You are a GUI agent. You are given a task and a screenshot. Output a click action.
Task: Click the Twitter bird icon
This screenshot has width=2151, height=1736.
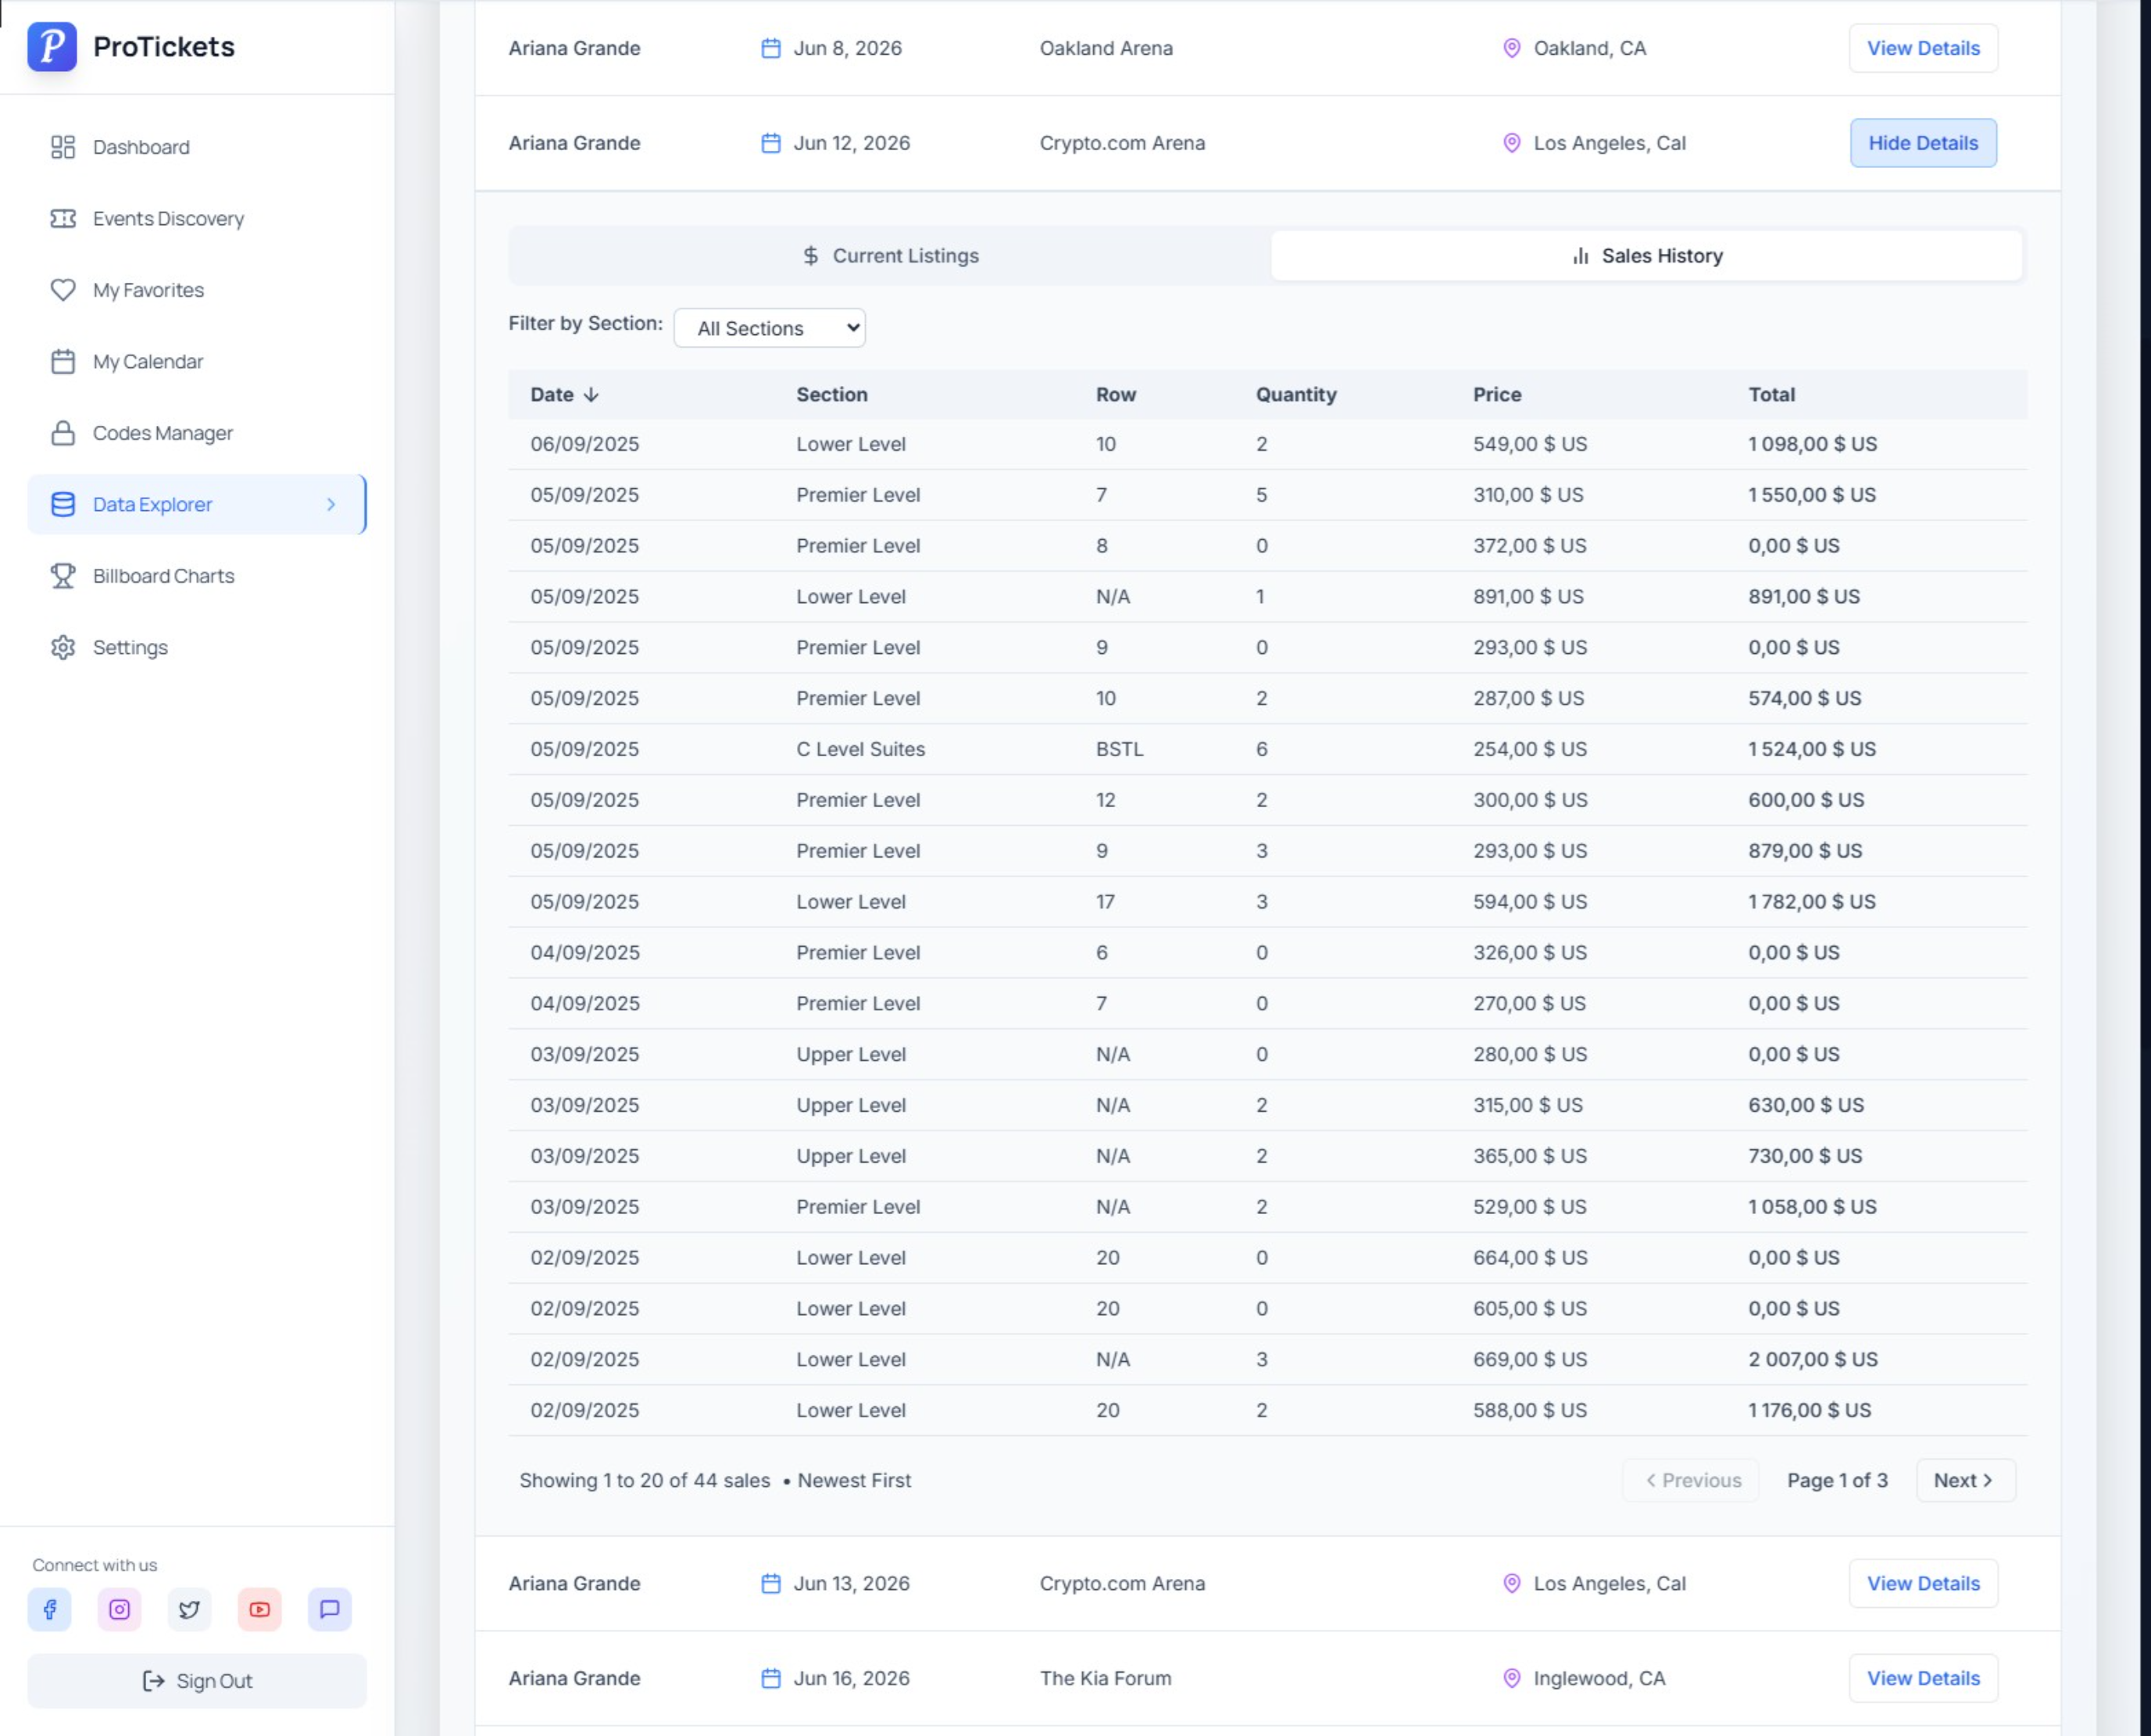[189, 1609]
